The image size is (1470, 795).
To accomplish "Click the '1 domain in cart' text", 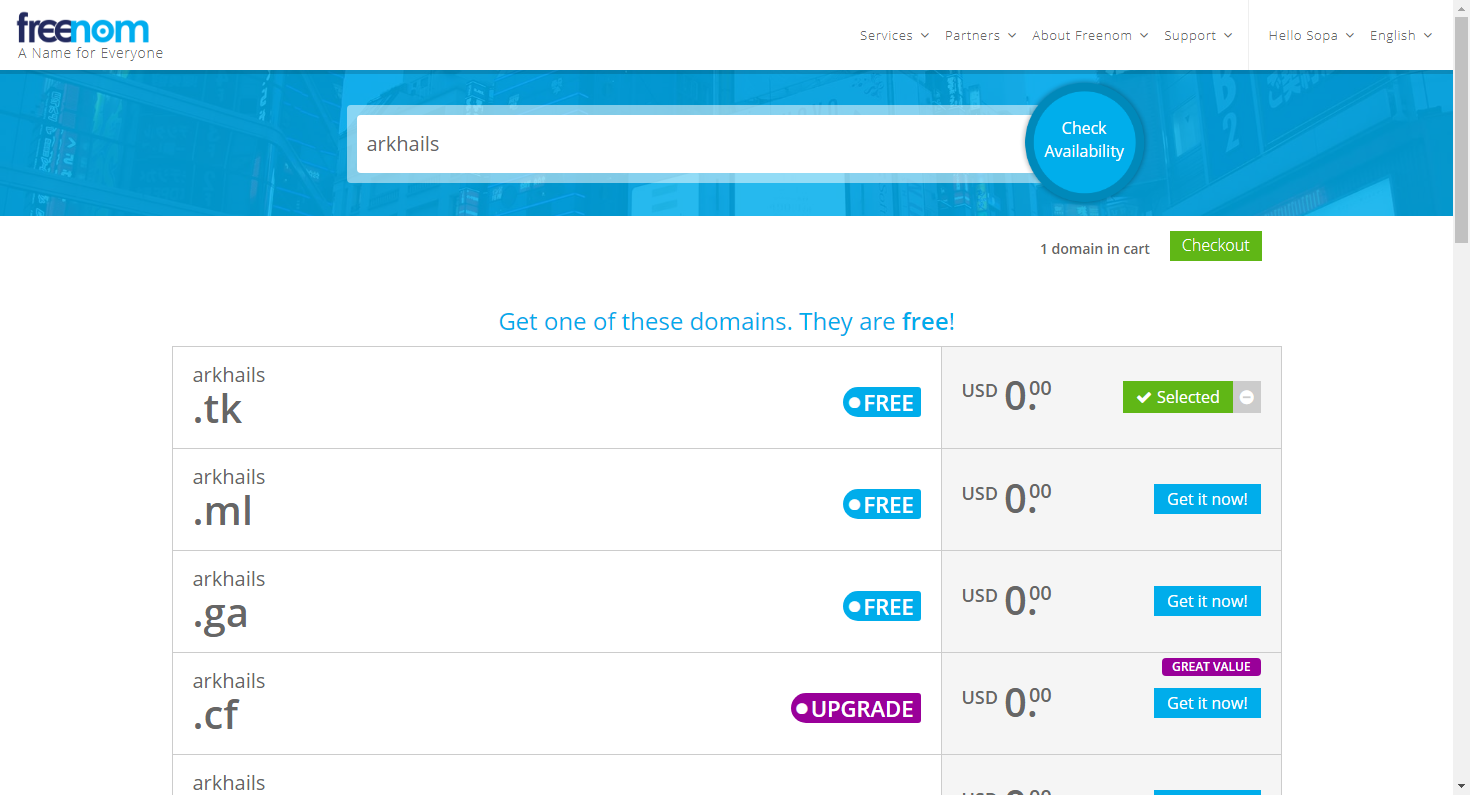I will click(x=1095, y=249).
